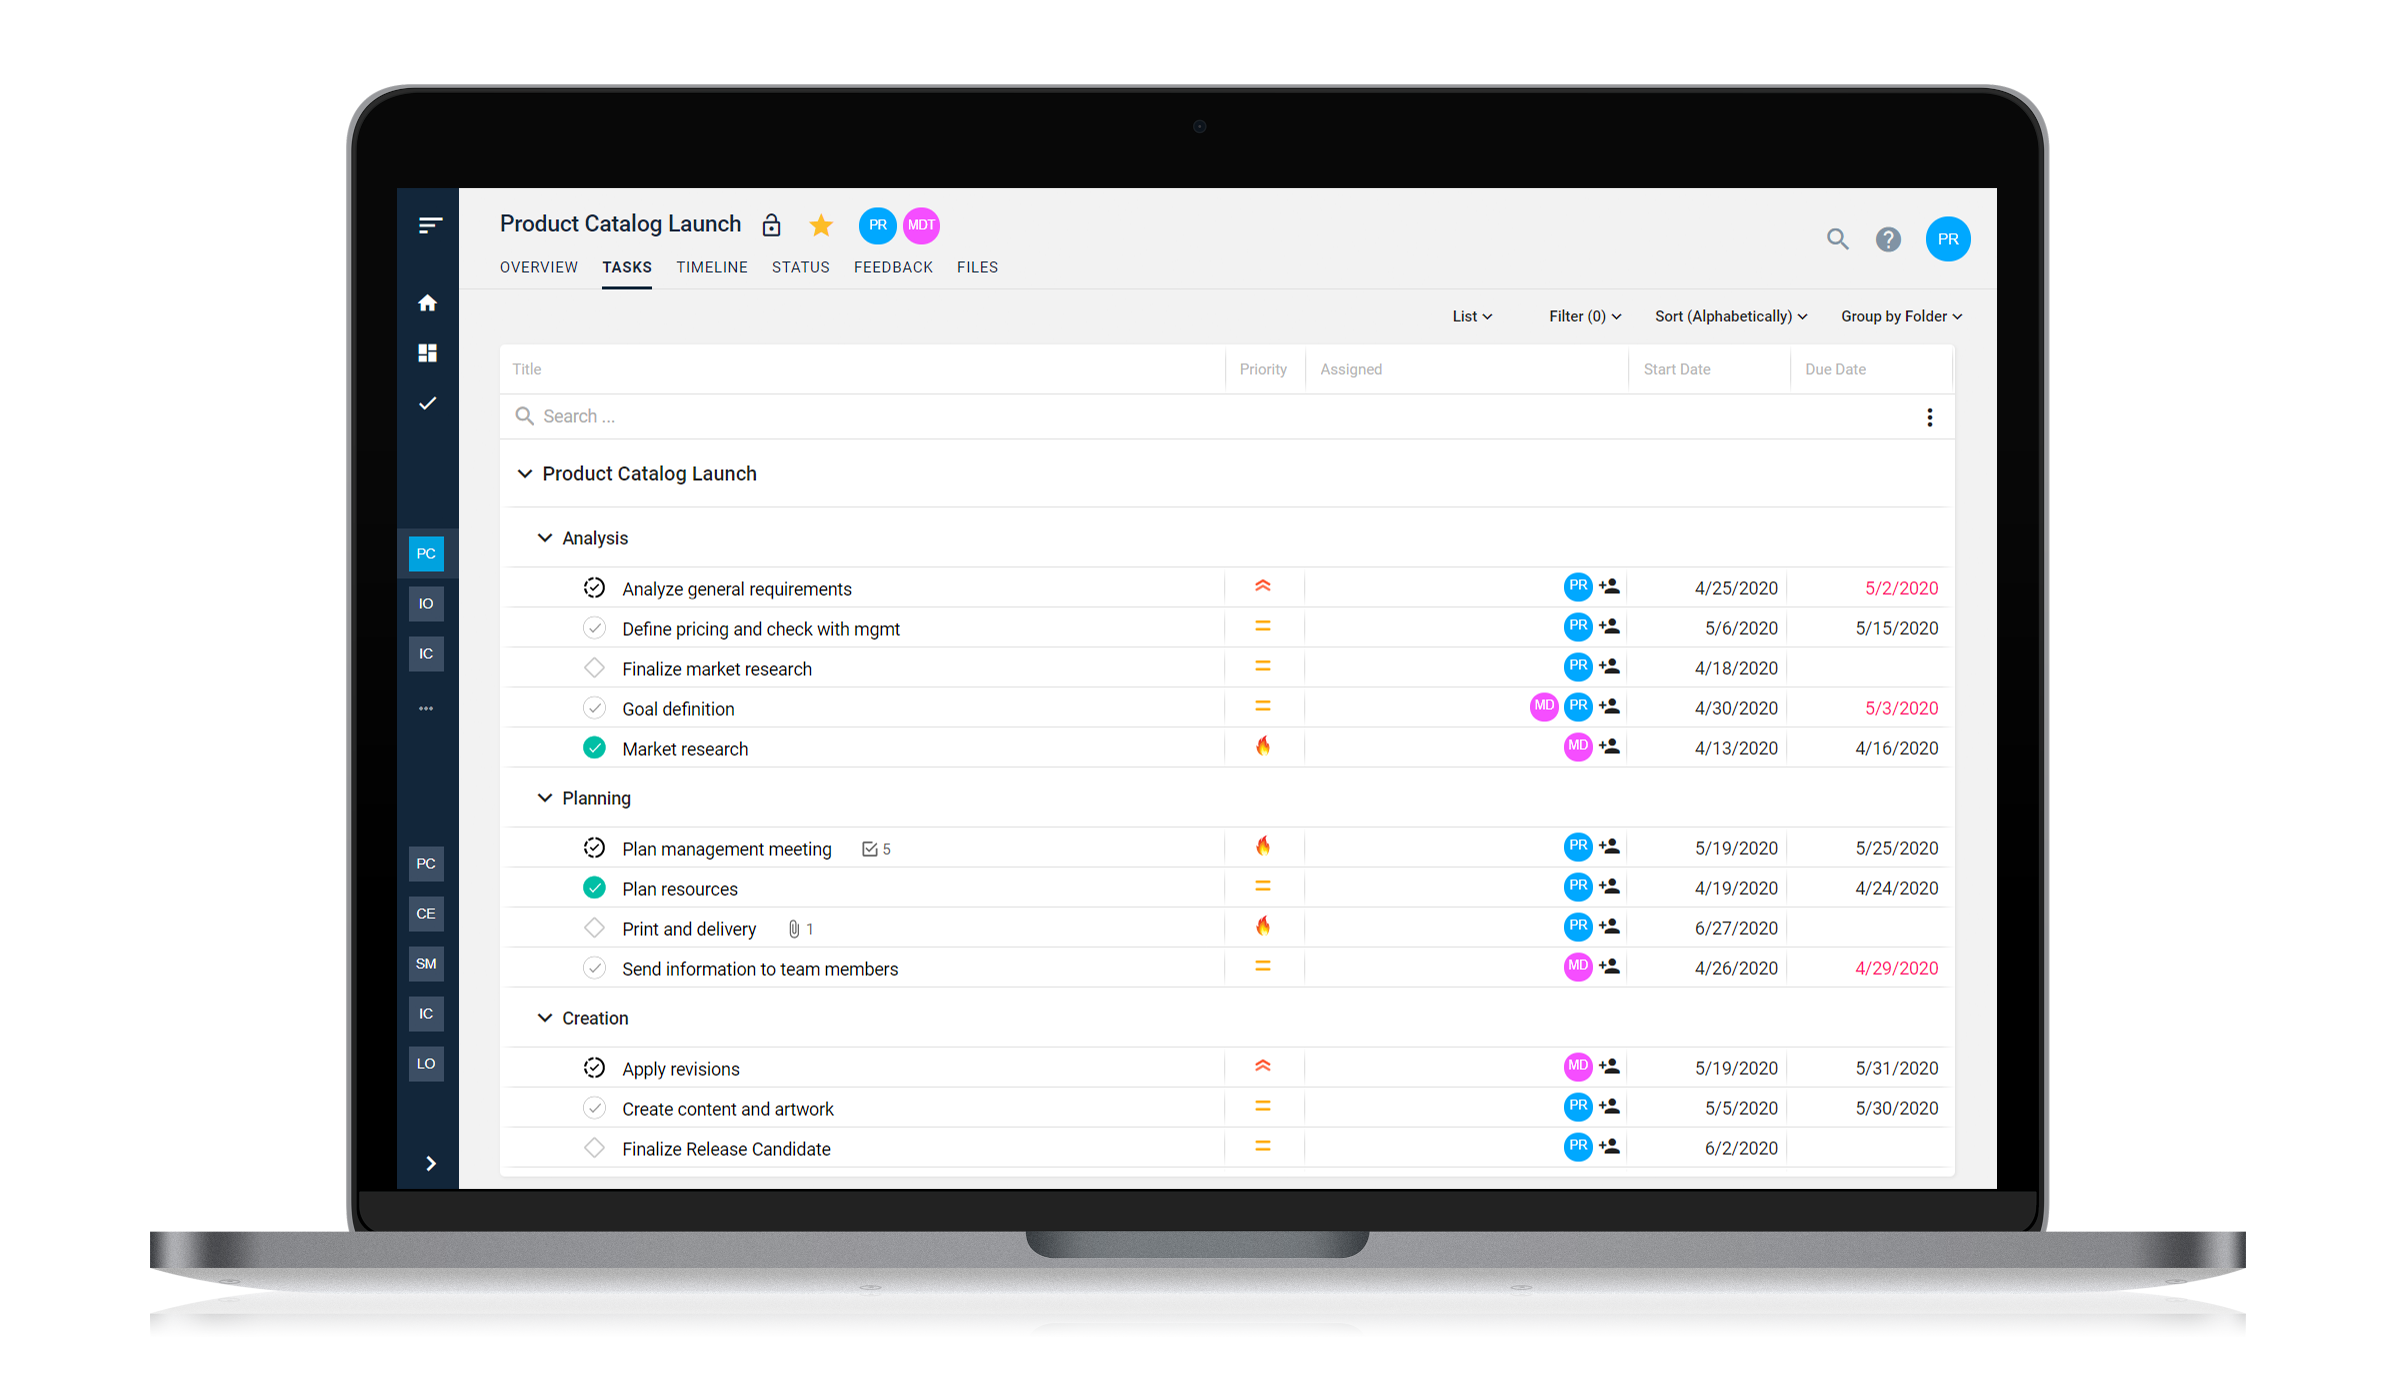Viewport: 2395px width, 1377px height.
Task: Switch to the Status tab
Action: [801, 267]
